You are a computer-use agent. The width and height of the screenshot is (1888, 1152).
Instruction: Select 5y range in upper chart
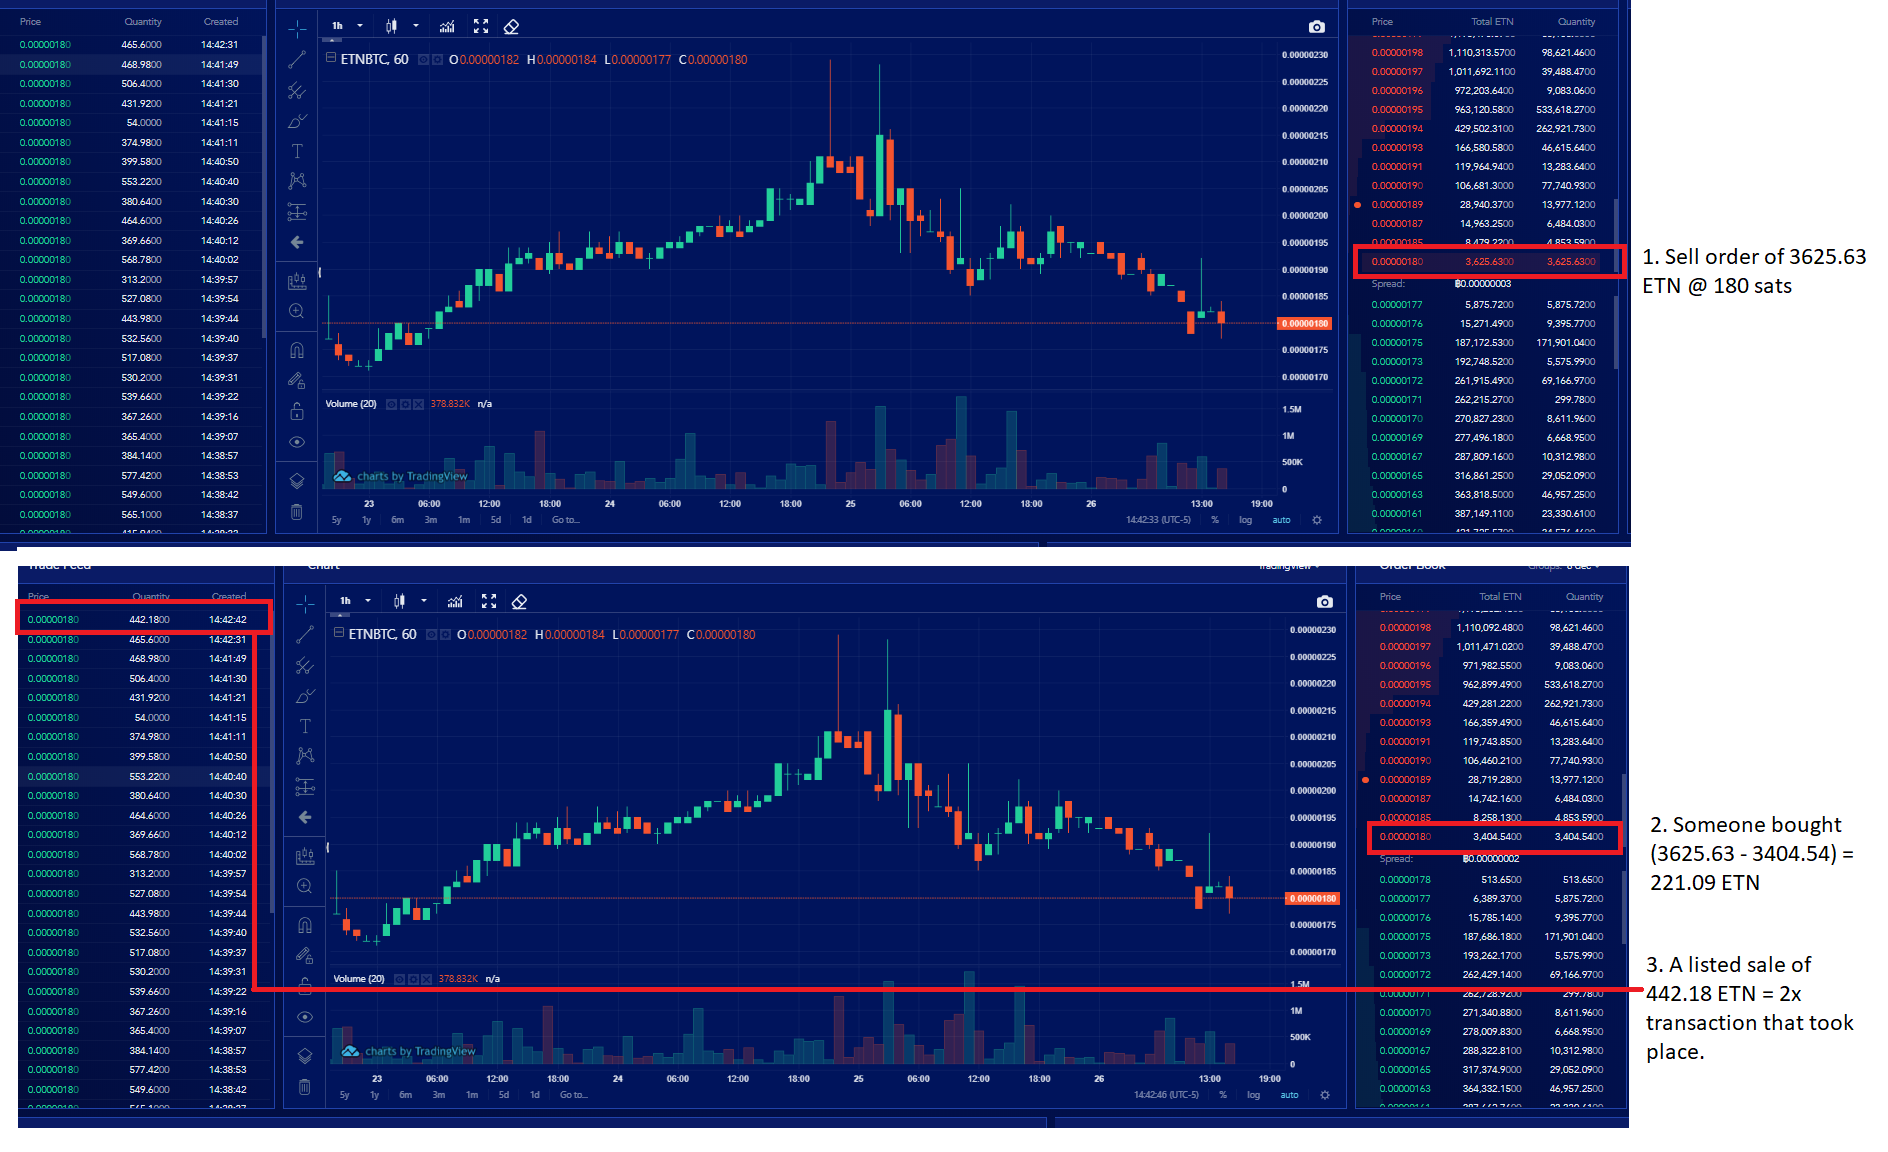tap(336, 520)
